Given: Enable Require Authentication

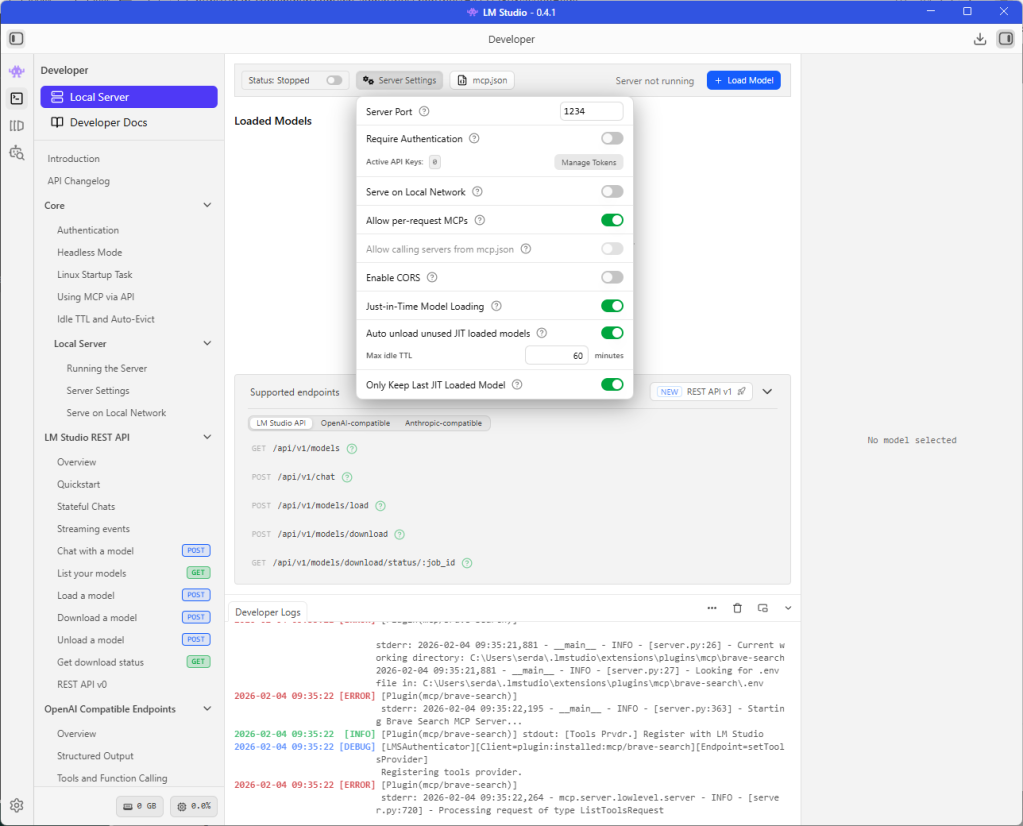Looking at the screenshot, I should 611,138.
